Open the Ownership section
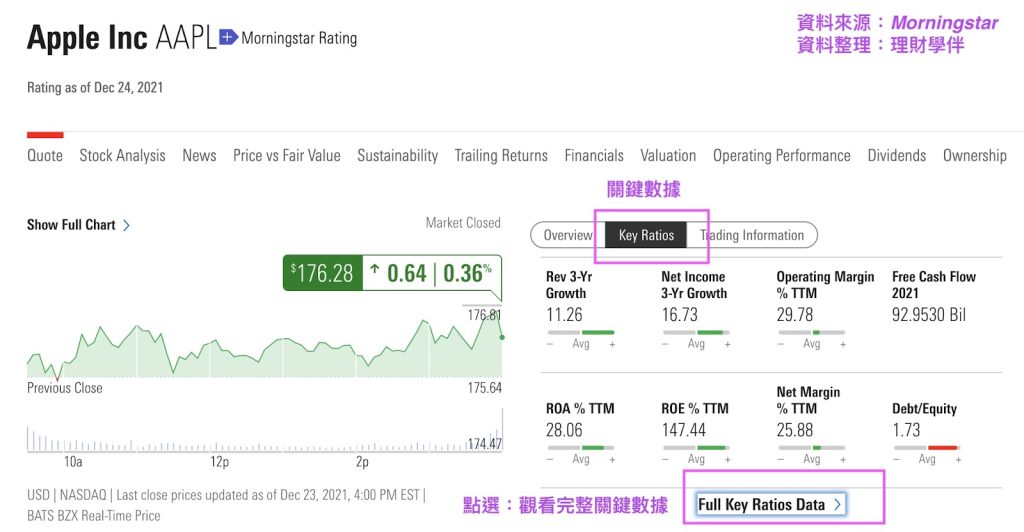 tap(974, 155)
